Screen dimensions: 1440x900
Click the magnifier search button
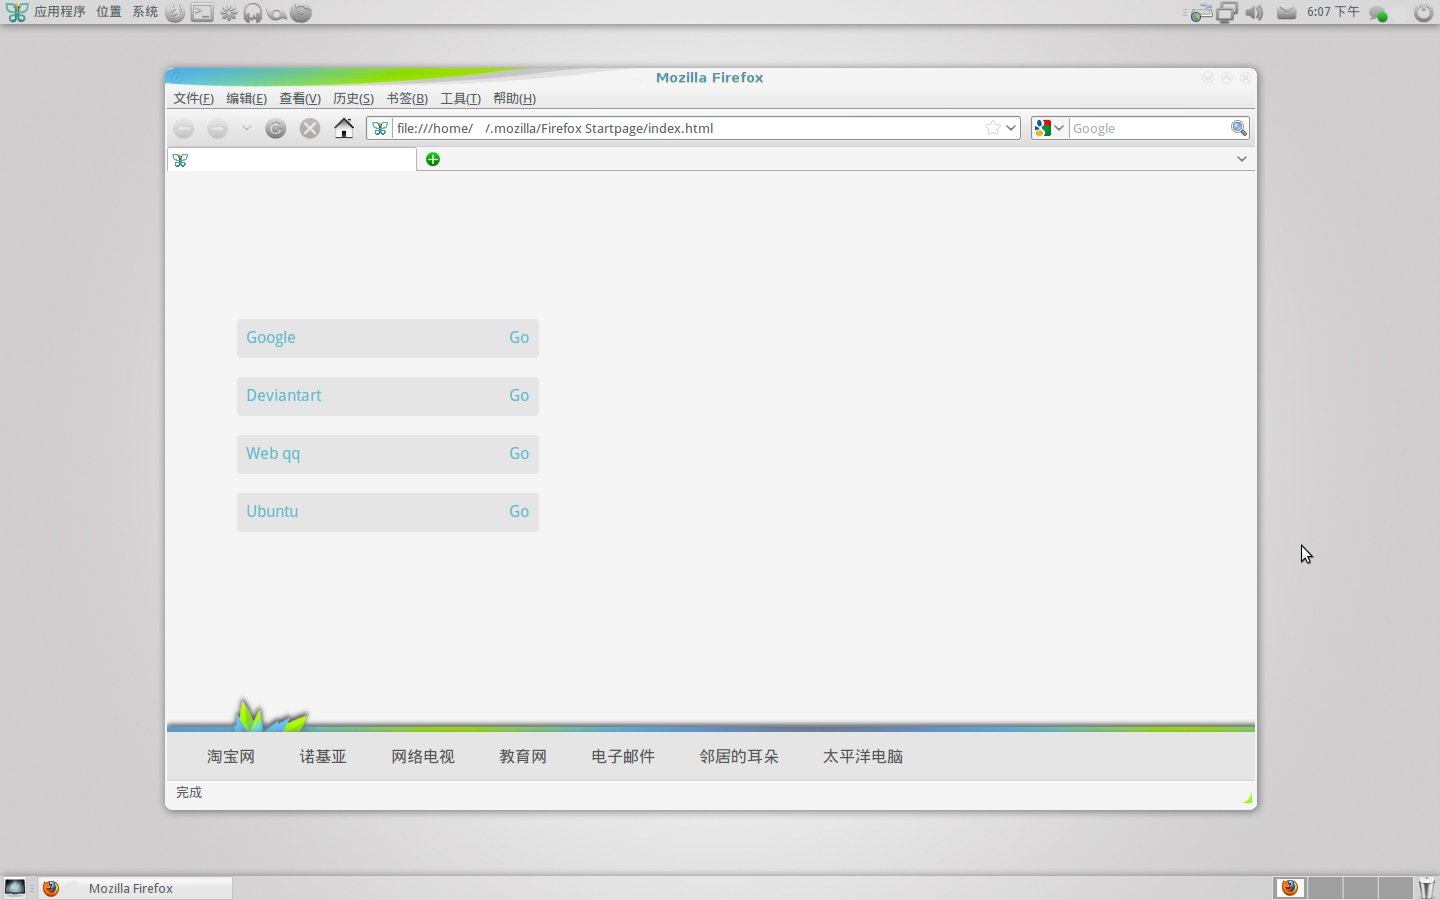(1239, 128)
